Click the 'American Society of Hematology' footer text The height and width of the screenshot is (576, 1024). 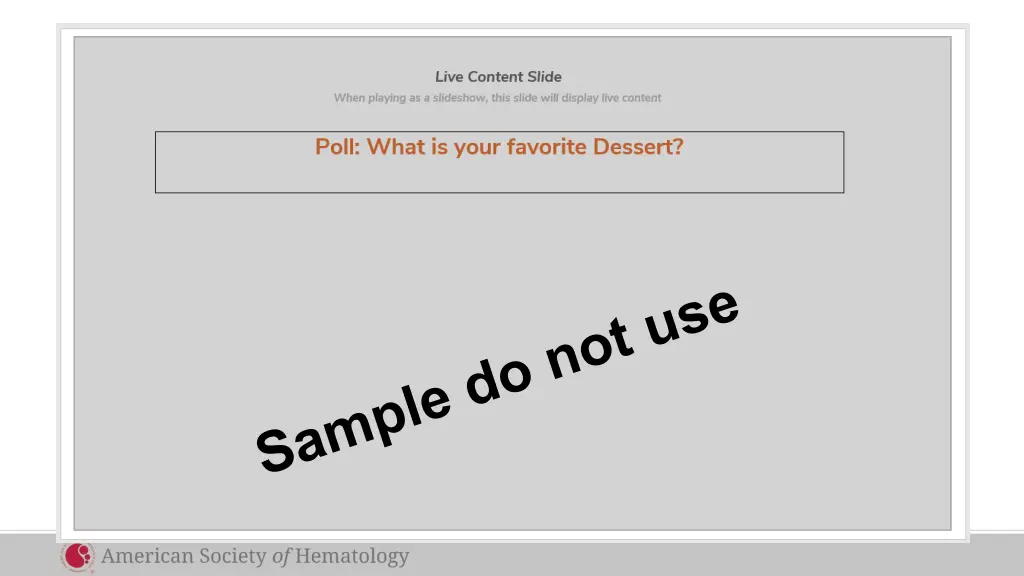click(x=255, y=557)
